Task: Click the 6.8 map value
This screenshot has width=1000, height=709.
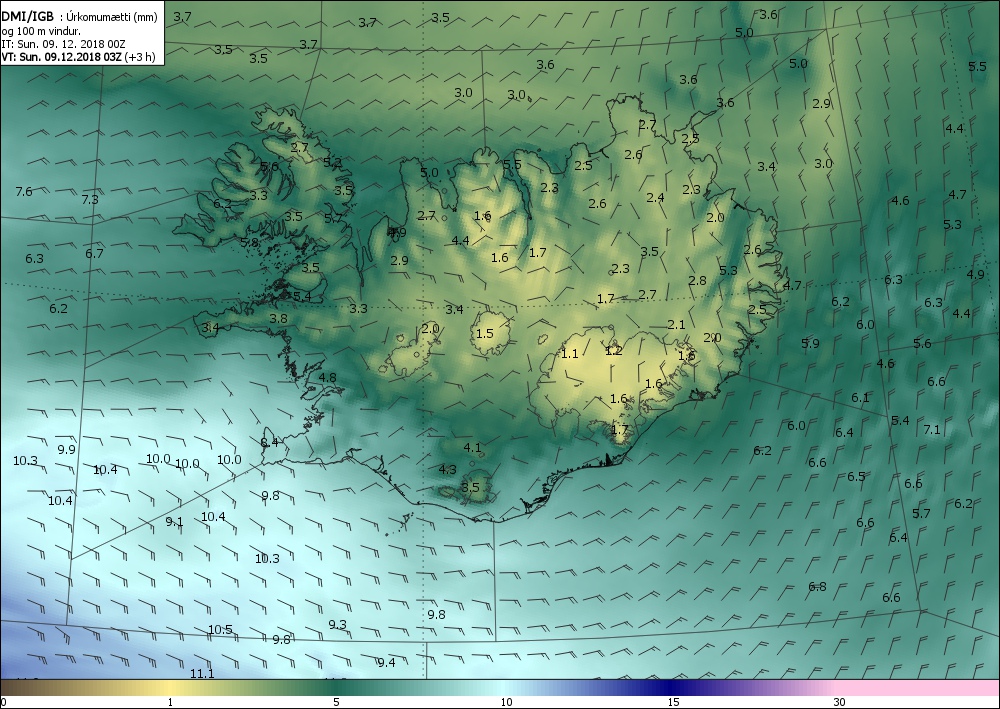Action: tap(817, 586)
